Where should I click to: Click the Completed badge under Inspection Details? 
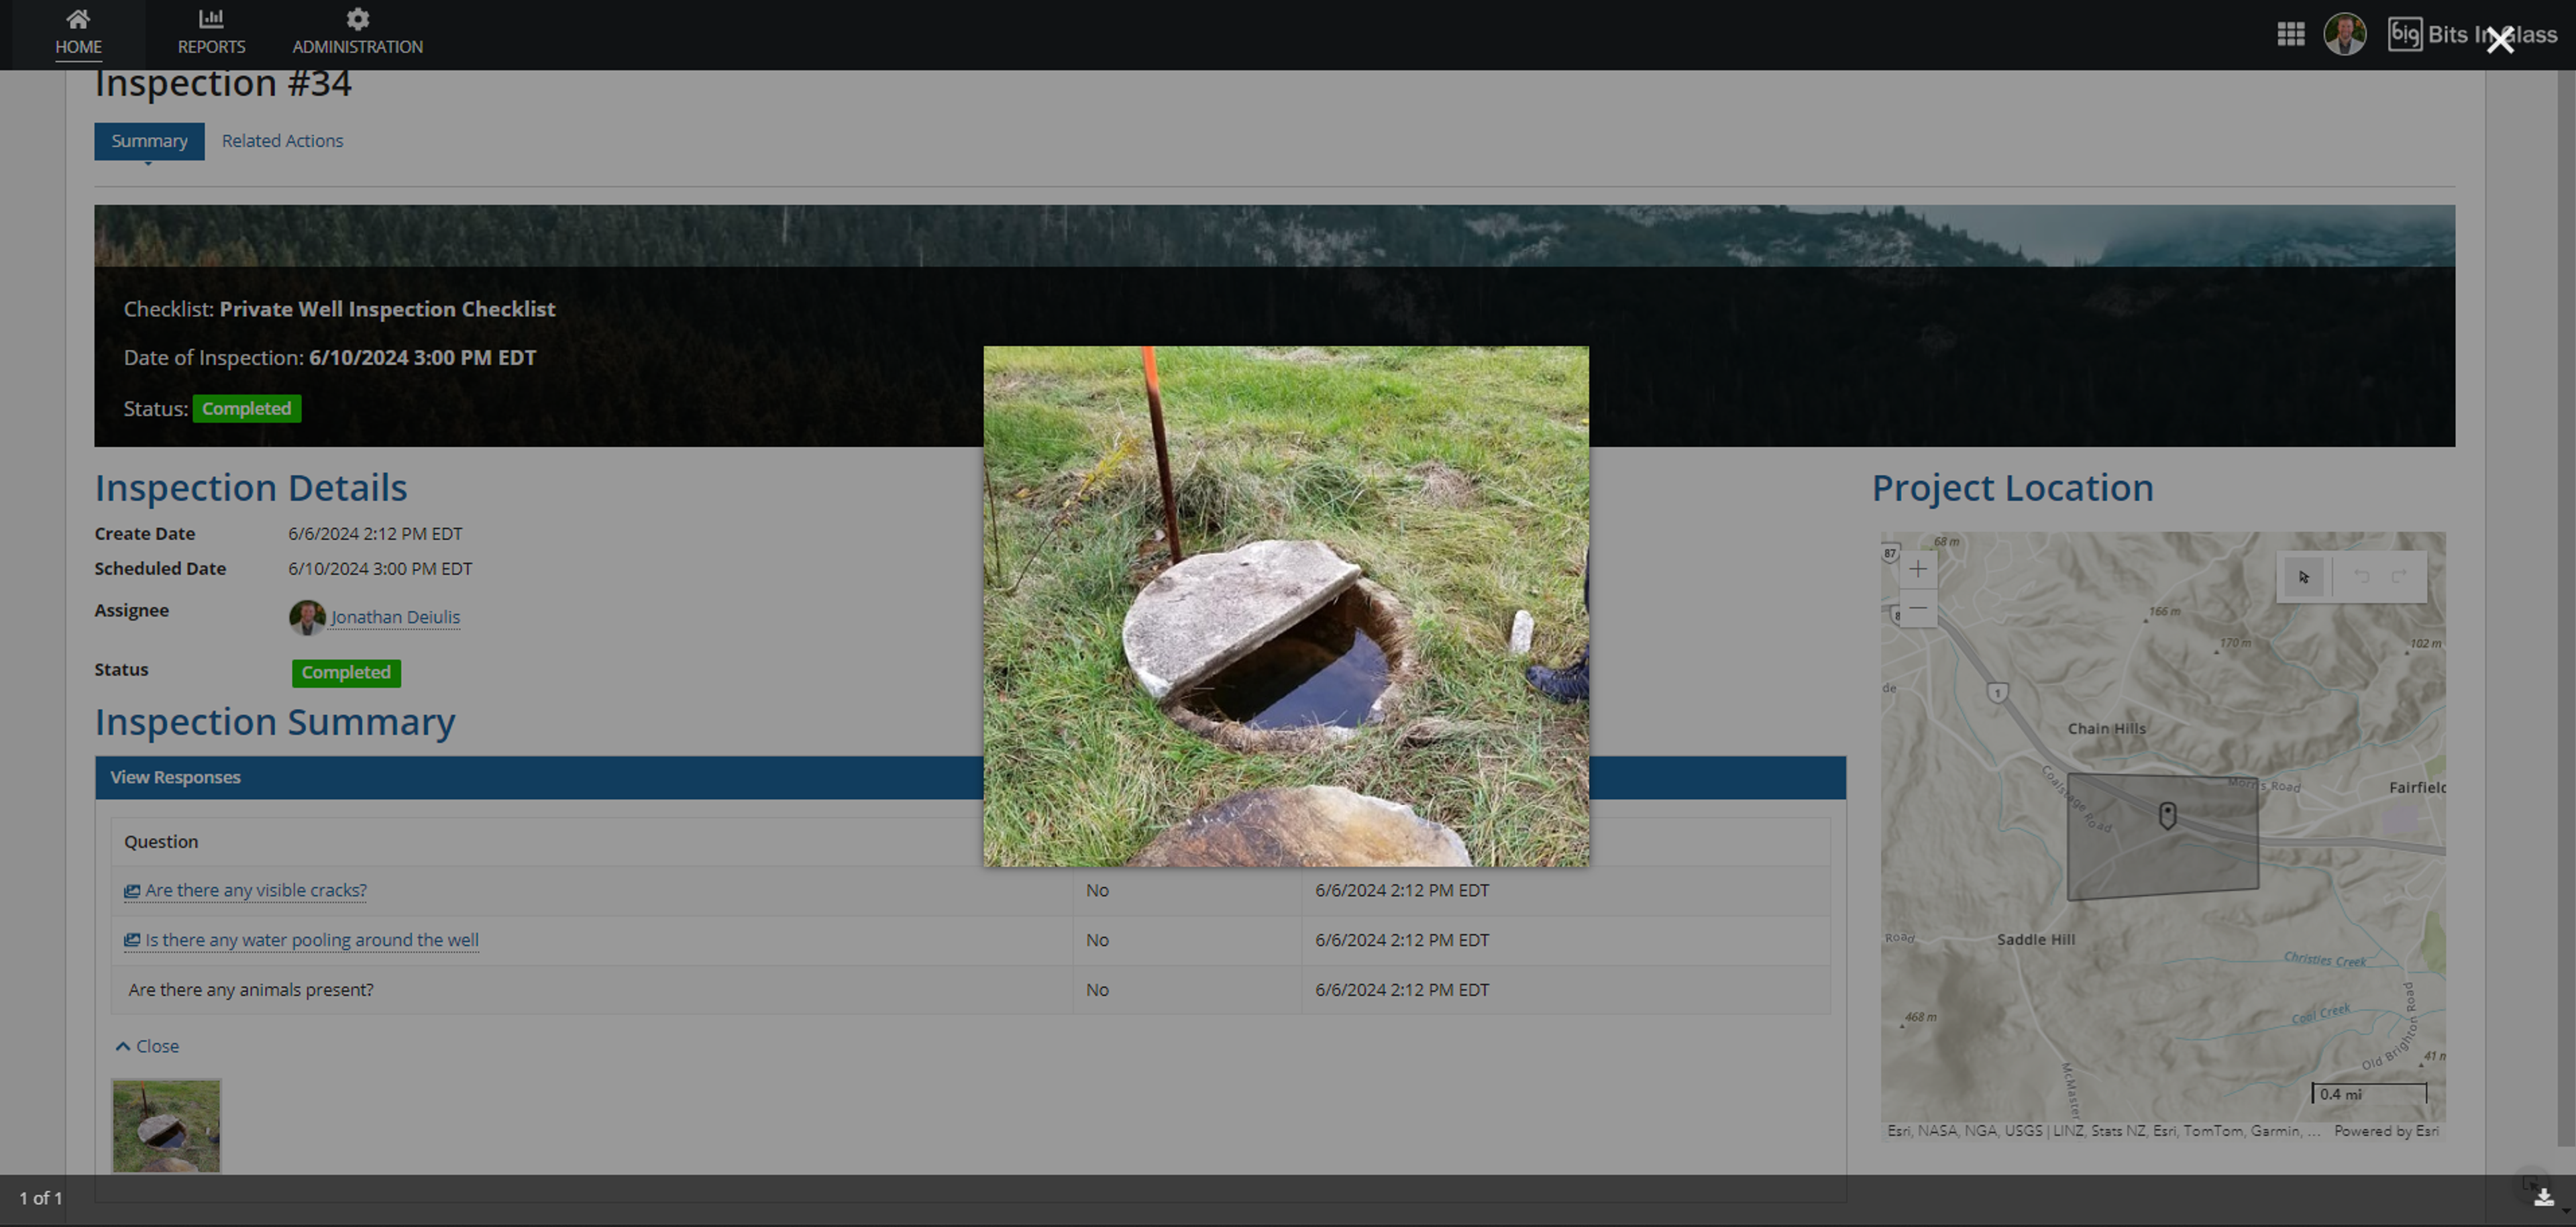tap(346, 673)
